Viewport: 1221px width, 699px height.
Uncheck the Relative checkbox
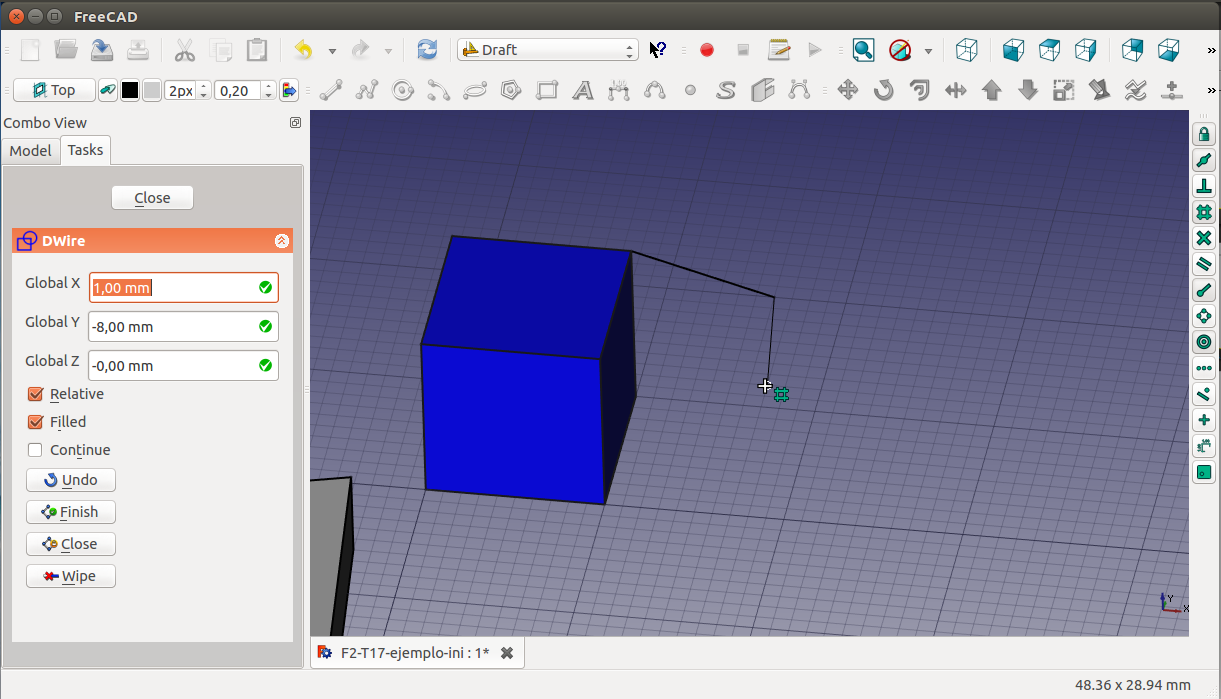pos(36,394)
